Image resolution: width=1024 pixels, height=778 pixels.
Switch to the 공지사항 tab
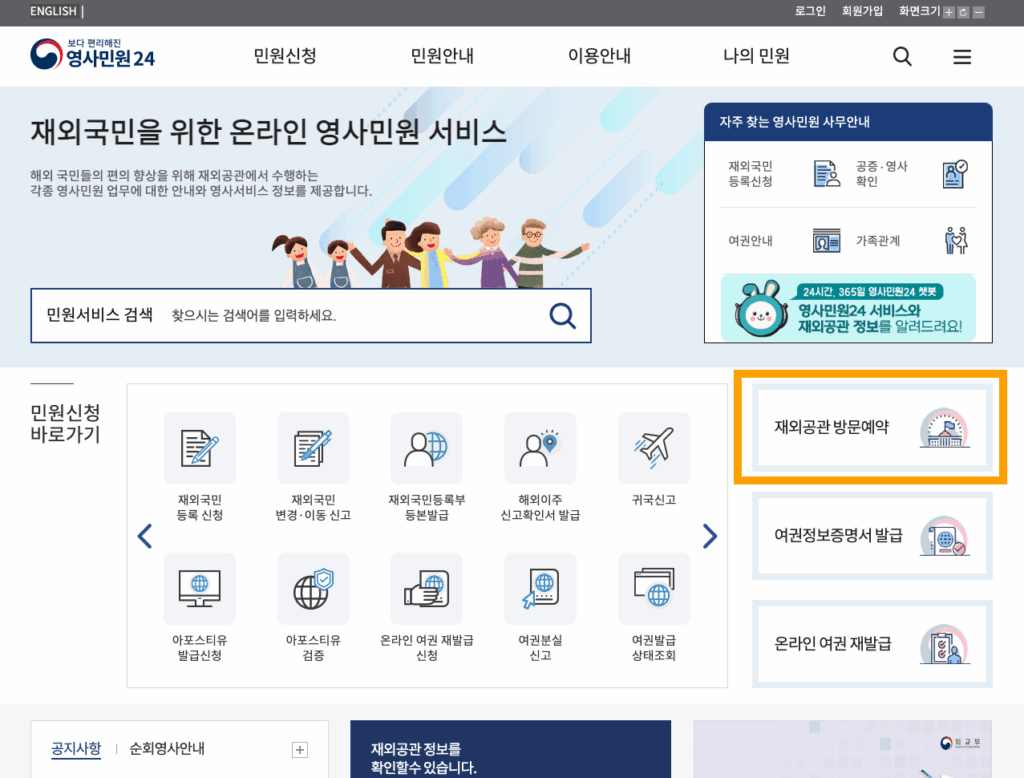click(x=76, y=749)
